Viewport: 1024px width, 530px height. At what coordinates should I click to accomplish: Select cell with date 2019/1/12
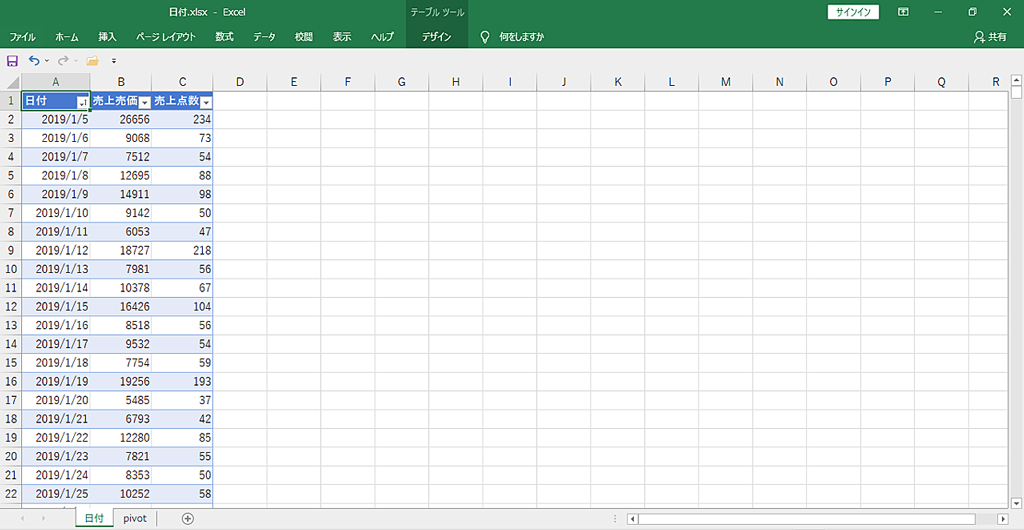(x=56, y=251)
